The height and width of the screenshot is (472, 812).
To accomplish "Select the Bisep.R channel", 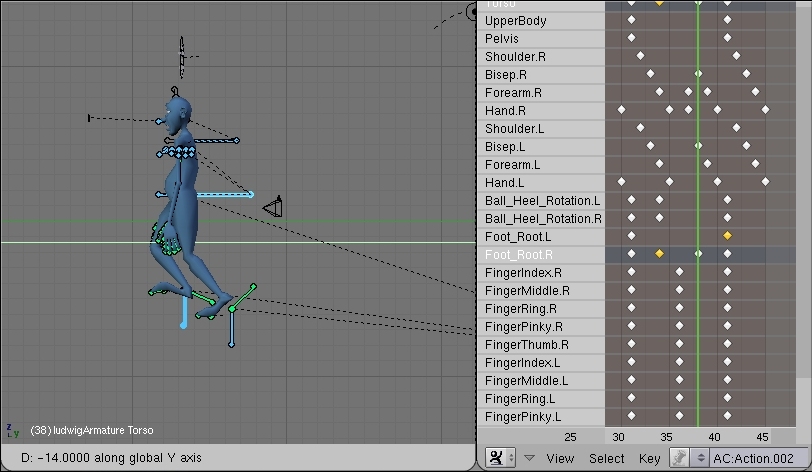I will 541,75.
